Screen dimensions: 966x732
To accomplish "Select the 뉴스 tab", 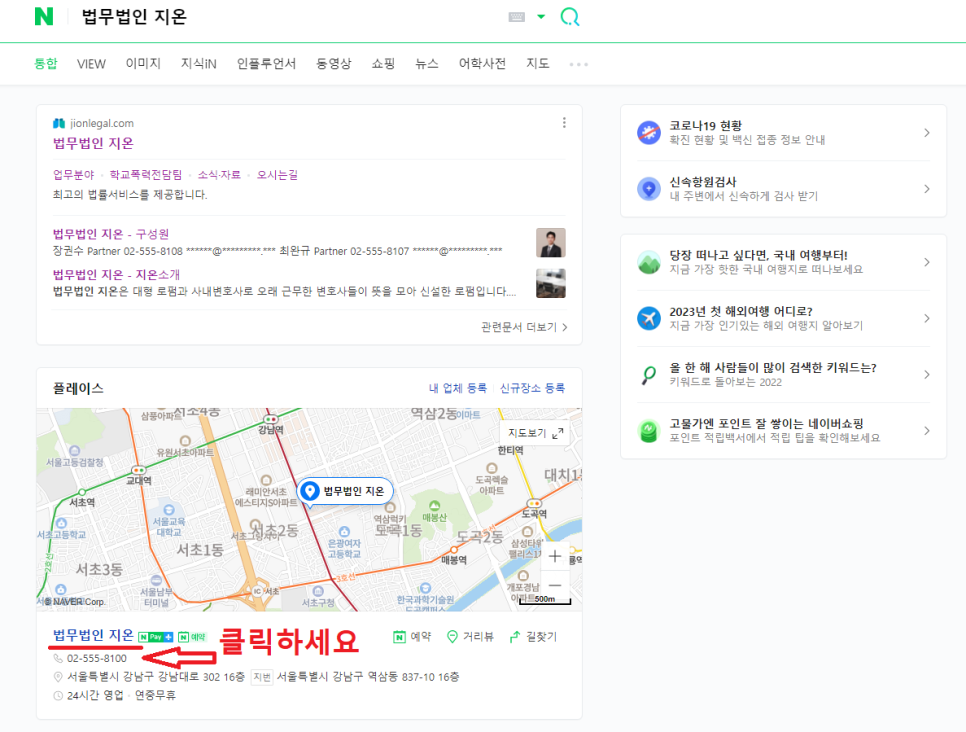I will (x=426, y=63).
